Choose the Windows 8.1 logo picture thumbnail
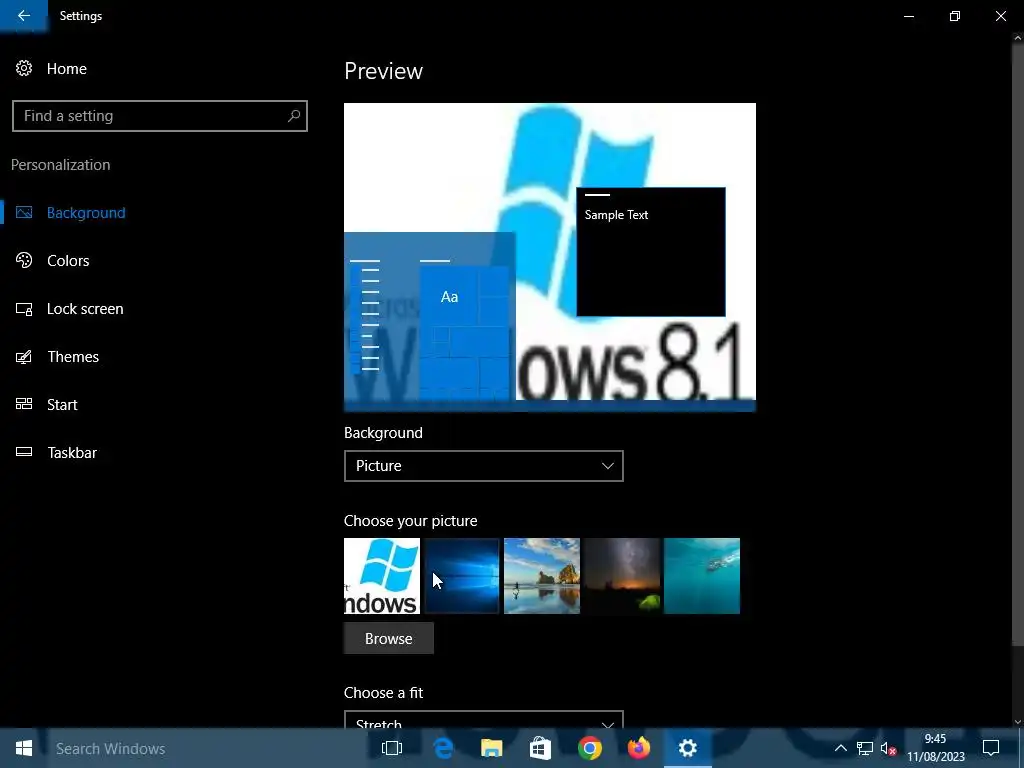Image resolution: width=1024 pixels, height=768 pixels. pos(382,576)
